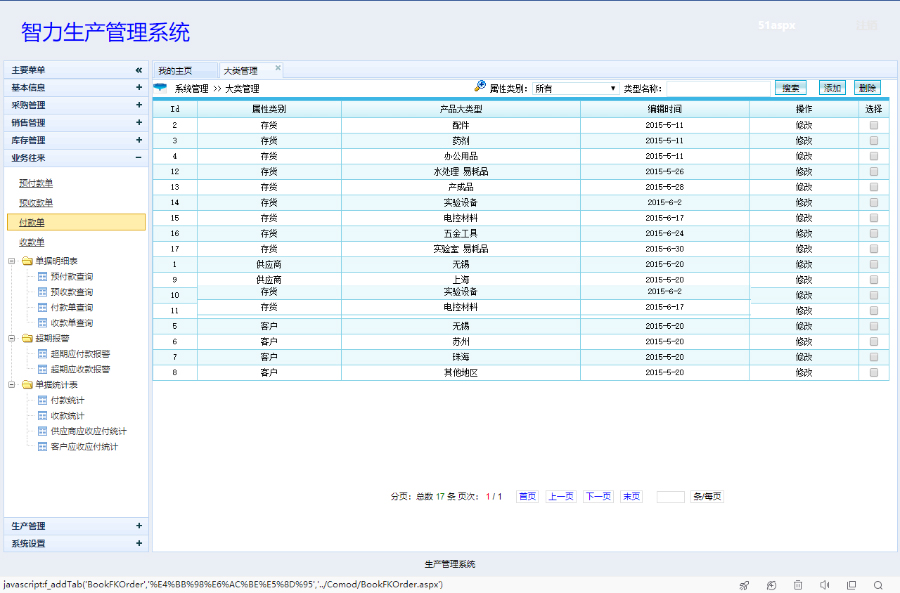Collapse the 超期报警 tree node

click(x=11, y=339)
